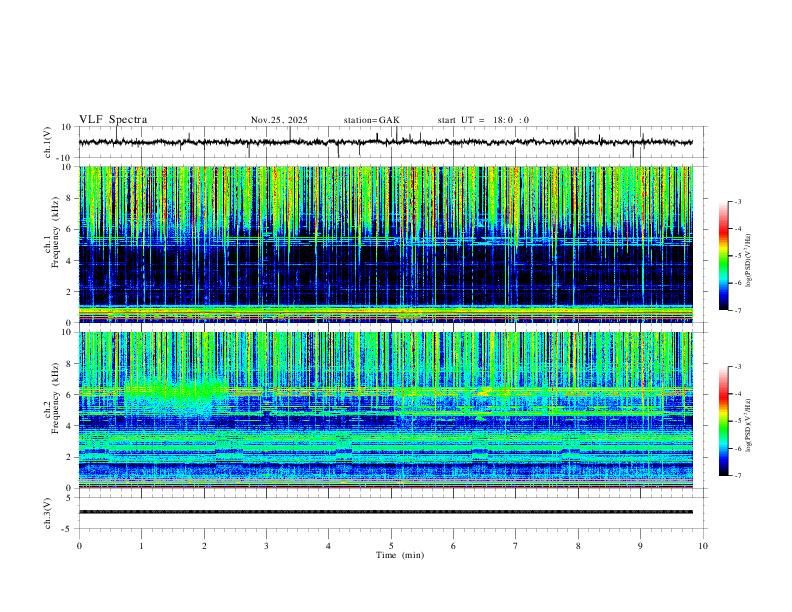Click time axis tick label "0"
Viewport: 792px width, 612px height.
coord(79,546)
